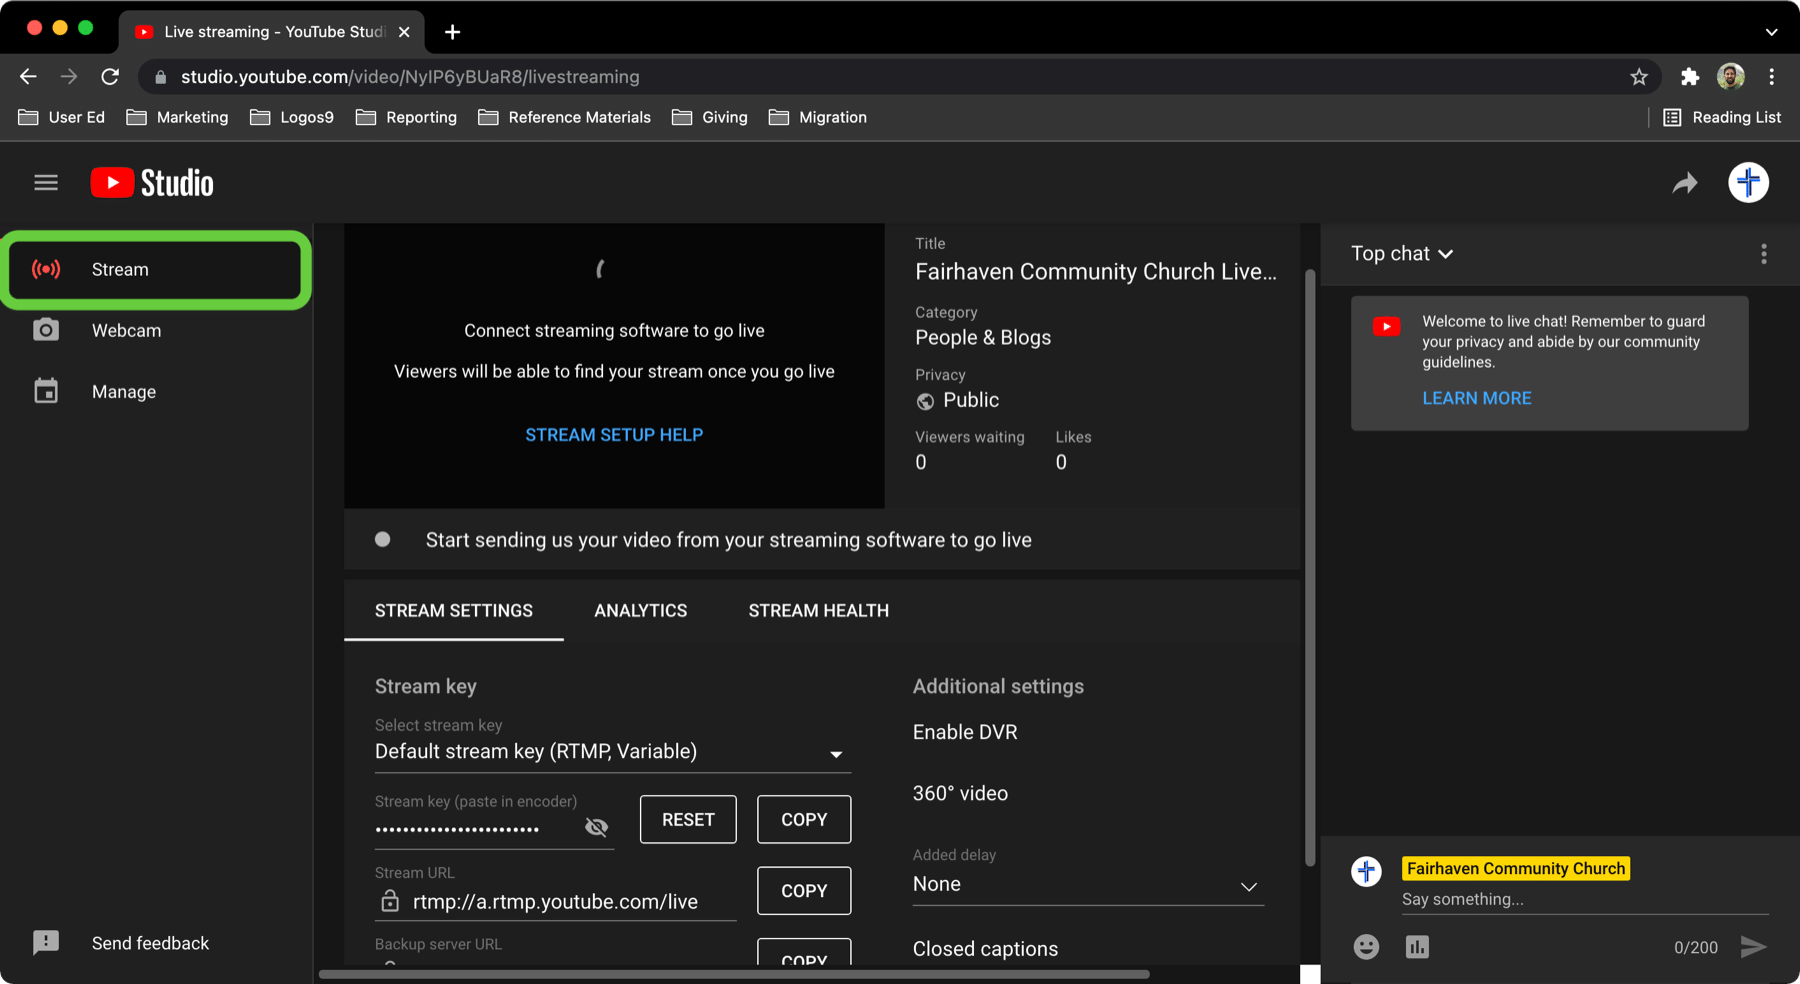
Task: Click the browser back arrow
Action: (28, 76)
